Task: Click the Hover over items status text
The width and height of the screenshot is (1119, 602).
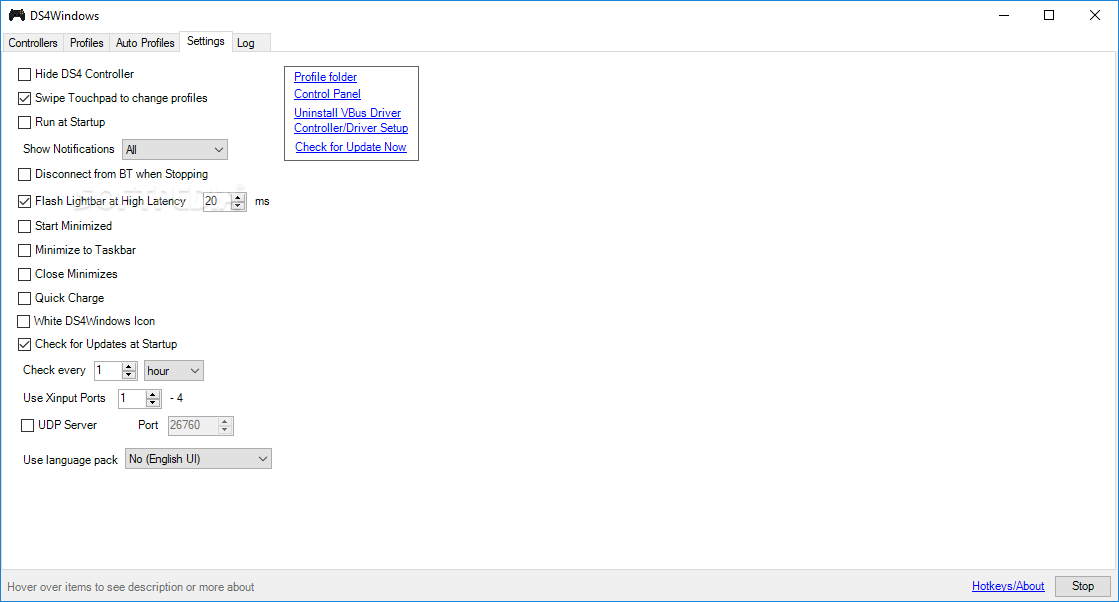Action: [x=131, y=587]
